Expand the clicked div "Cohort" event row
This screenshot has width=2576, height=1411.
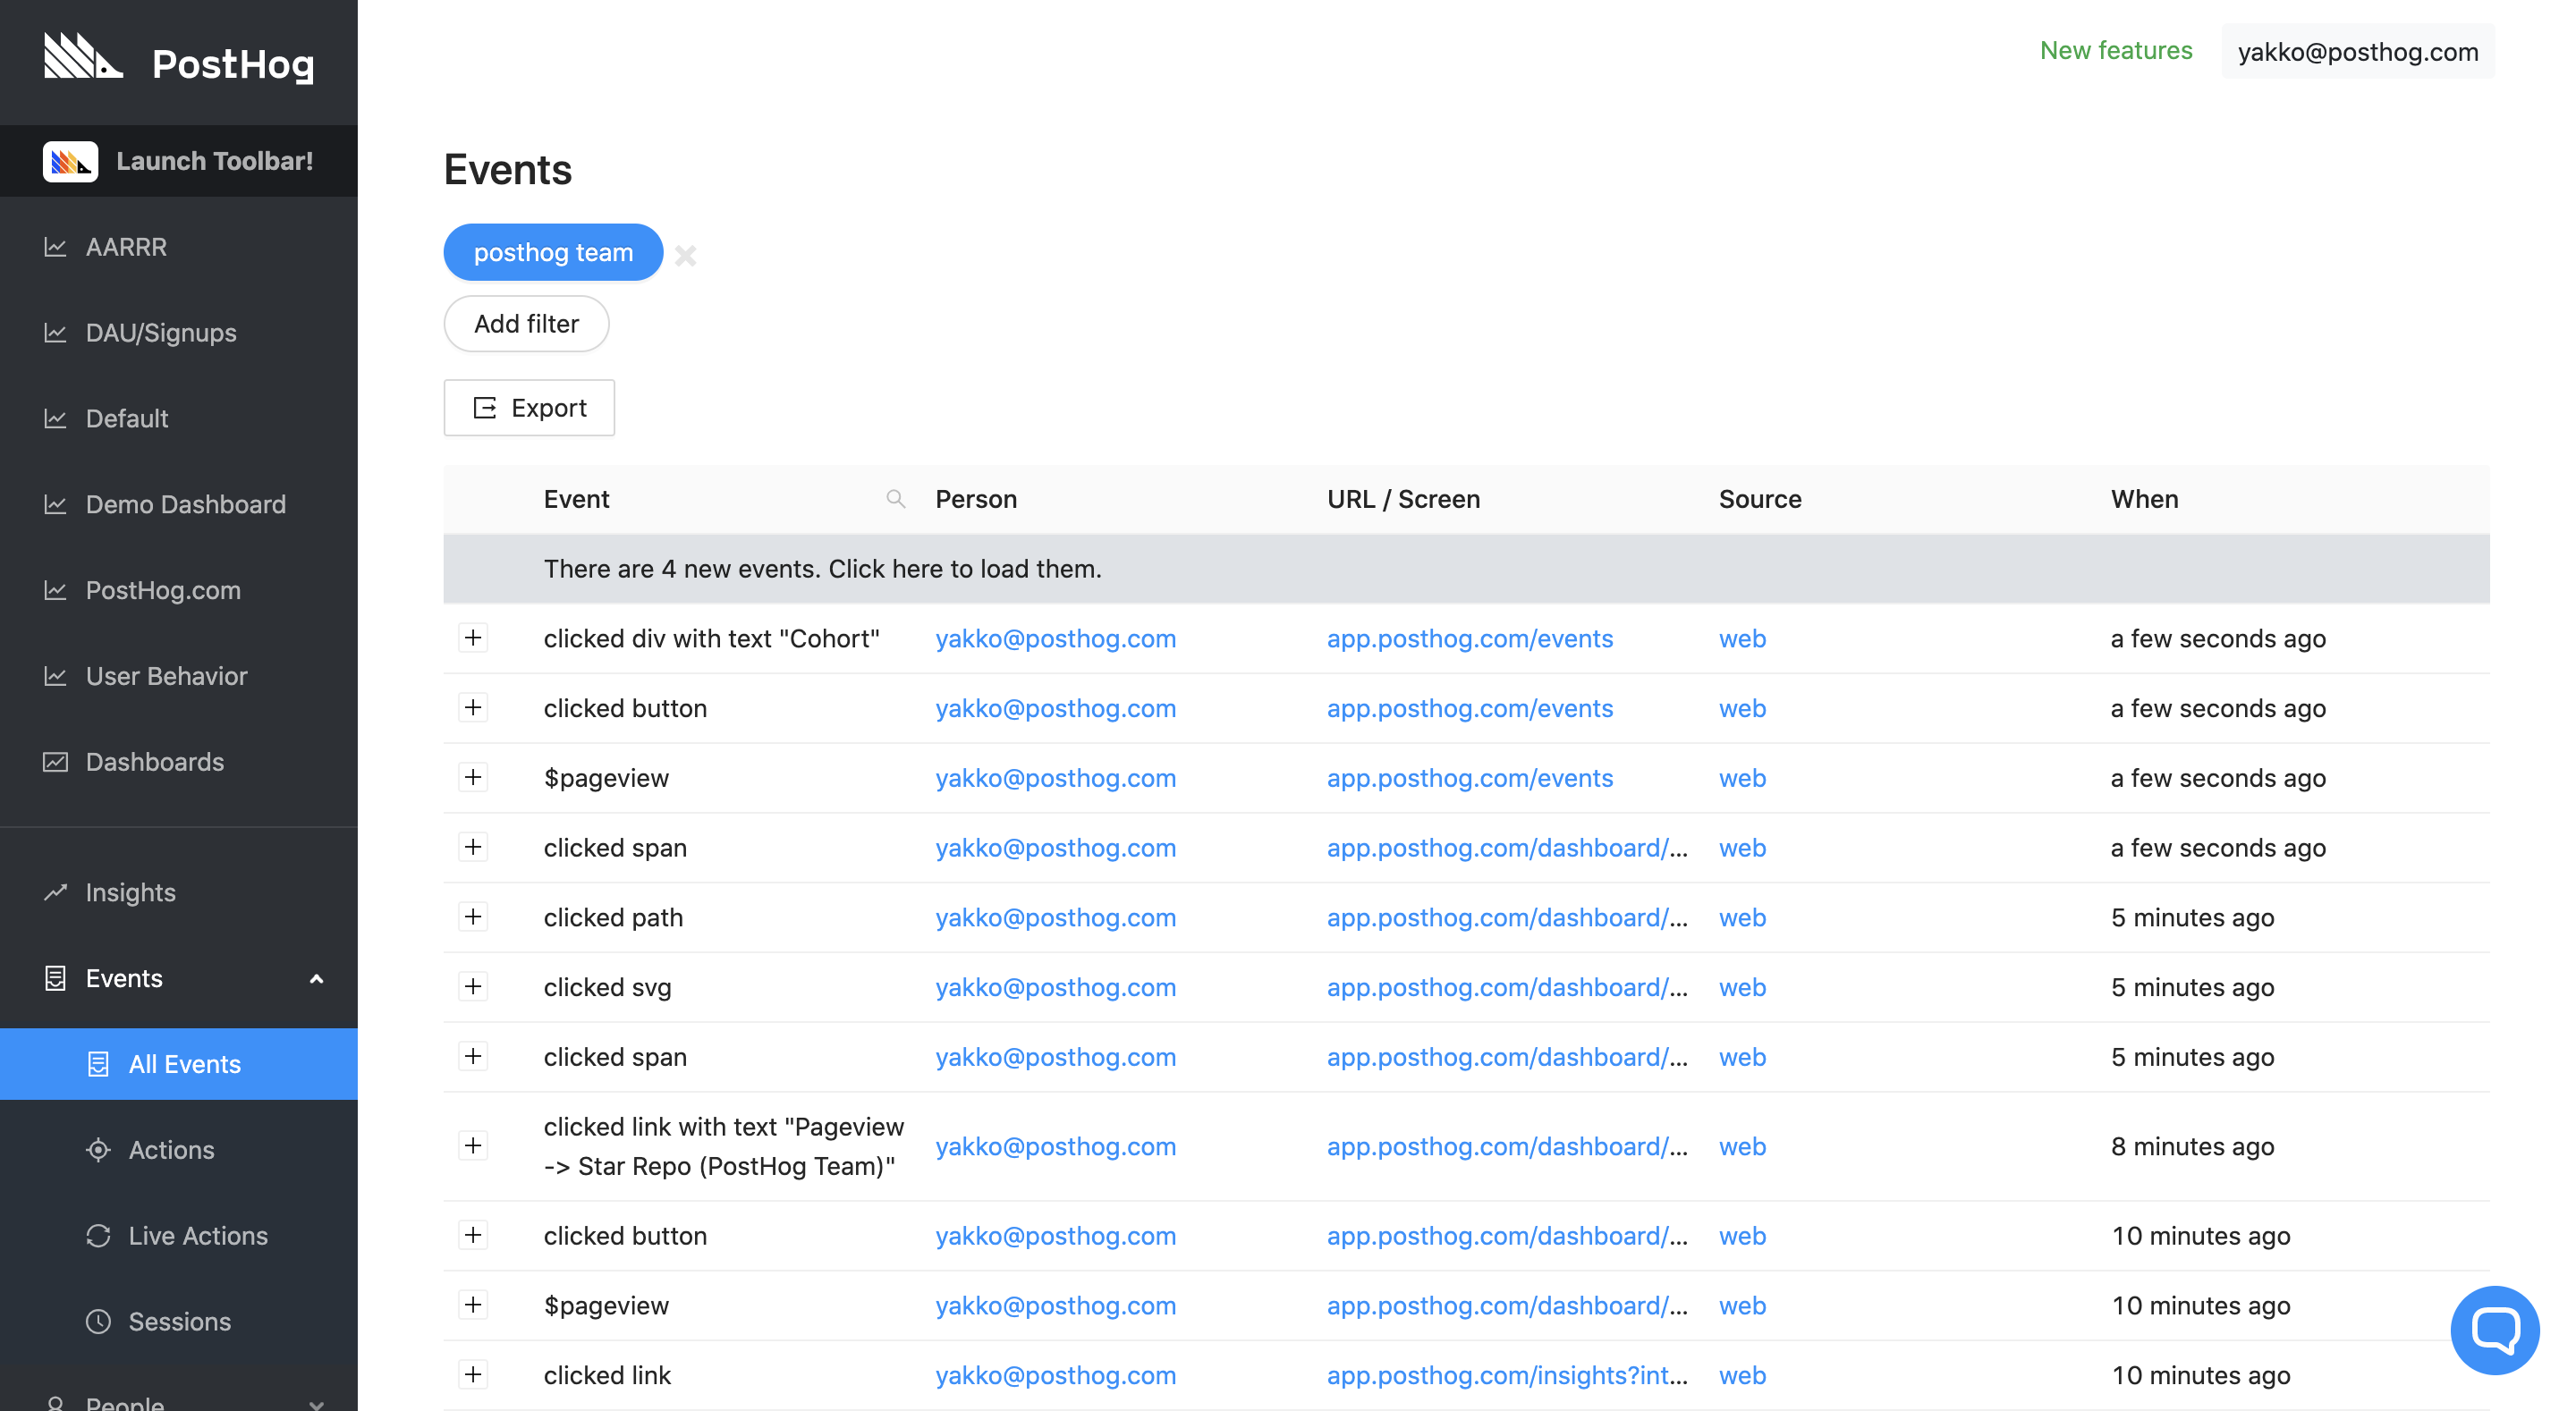(473, 638)
